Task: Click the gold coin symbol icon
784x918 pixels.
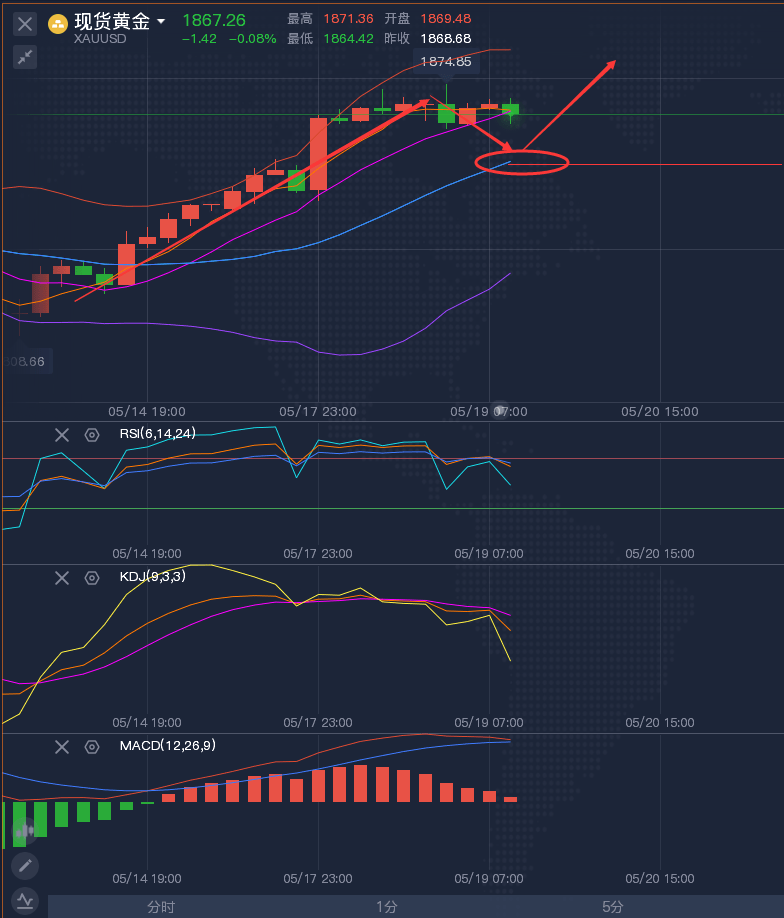Action: pyautogui.click(x=57, y=25)
